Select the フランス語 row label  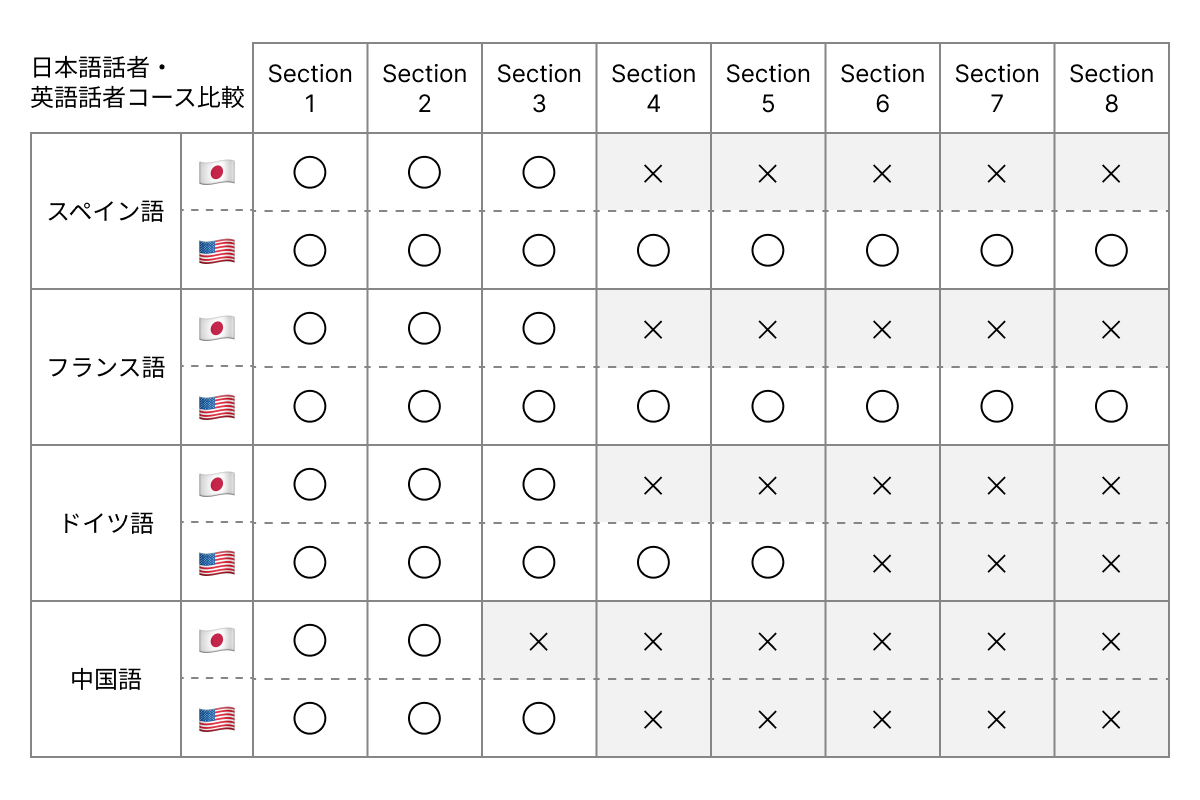(x=106, y=368)
